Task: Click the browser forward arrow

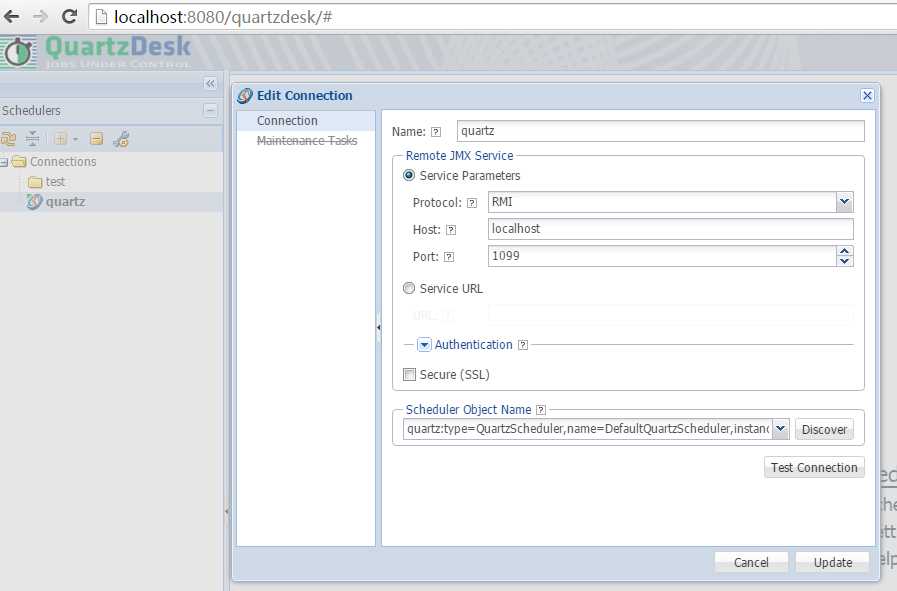Action: (x=40, y=17)
